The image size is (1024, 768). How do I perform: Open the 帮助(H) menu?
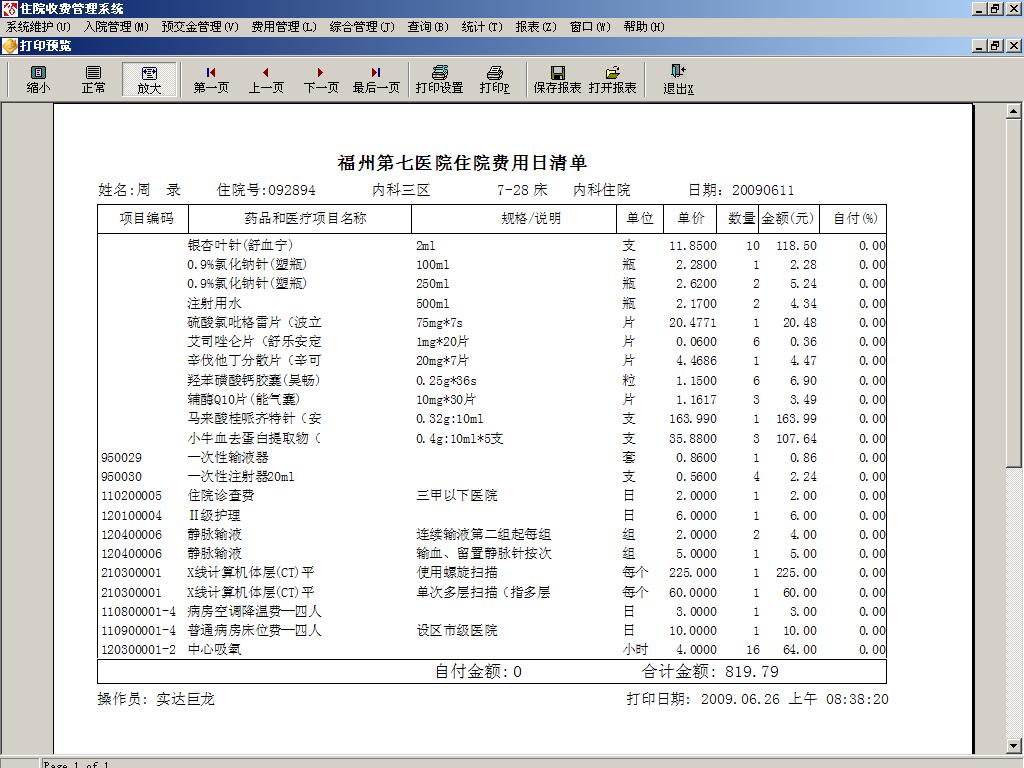point(644,27)
